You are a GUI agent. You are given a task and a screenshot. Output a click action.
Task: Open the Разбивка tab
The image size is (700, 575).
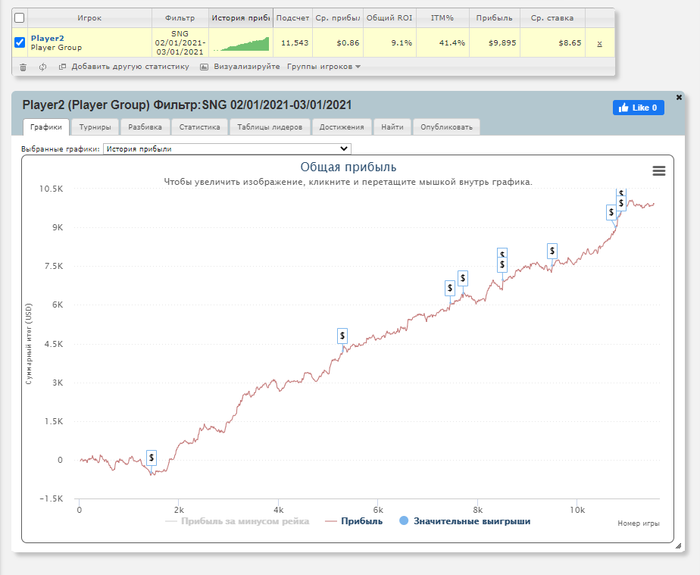coord(145,127)
